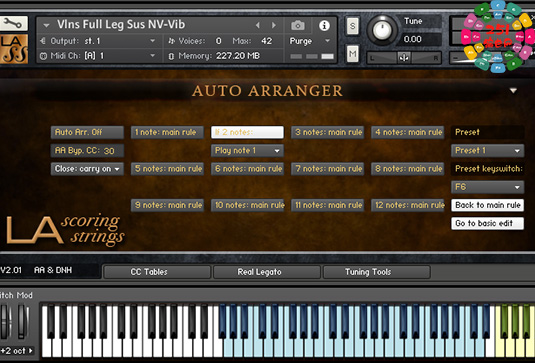The width and height of the screenshot is (535, 363).
Task: Click the memory icon beside Memory label
Action: 171,56
